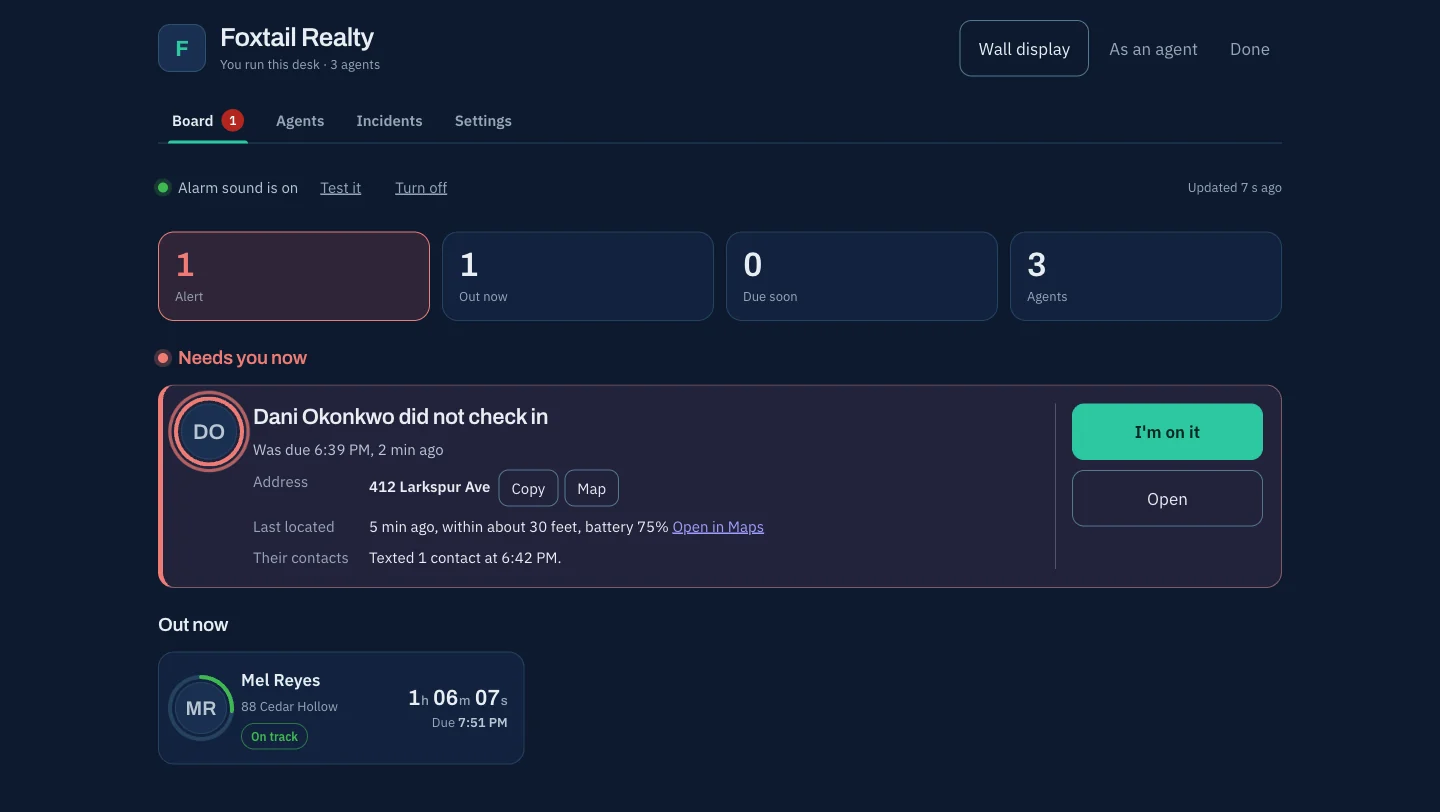The width and height of the screenshot is (1440, 812).
Task: Click the last located '5 min ago' details text
Action: (x=518, y=526)
